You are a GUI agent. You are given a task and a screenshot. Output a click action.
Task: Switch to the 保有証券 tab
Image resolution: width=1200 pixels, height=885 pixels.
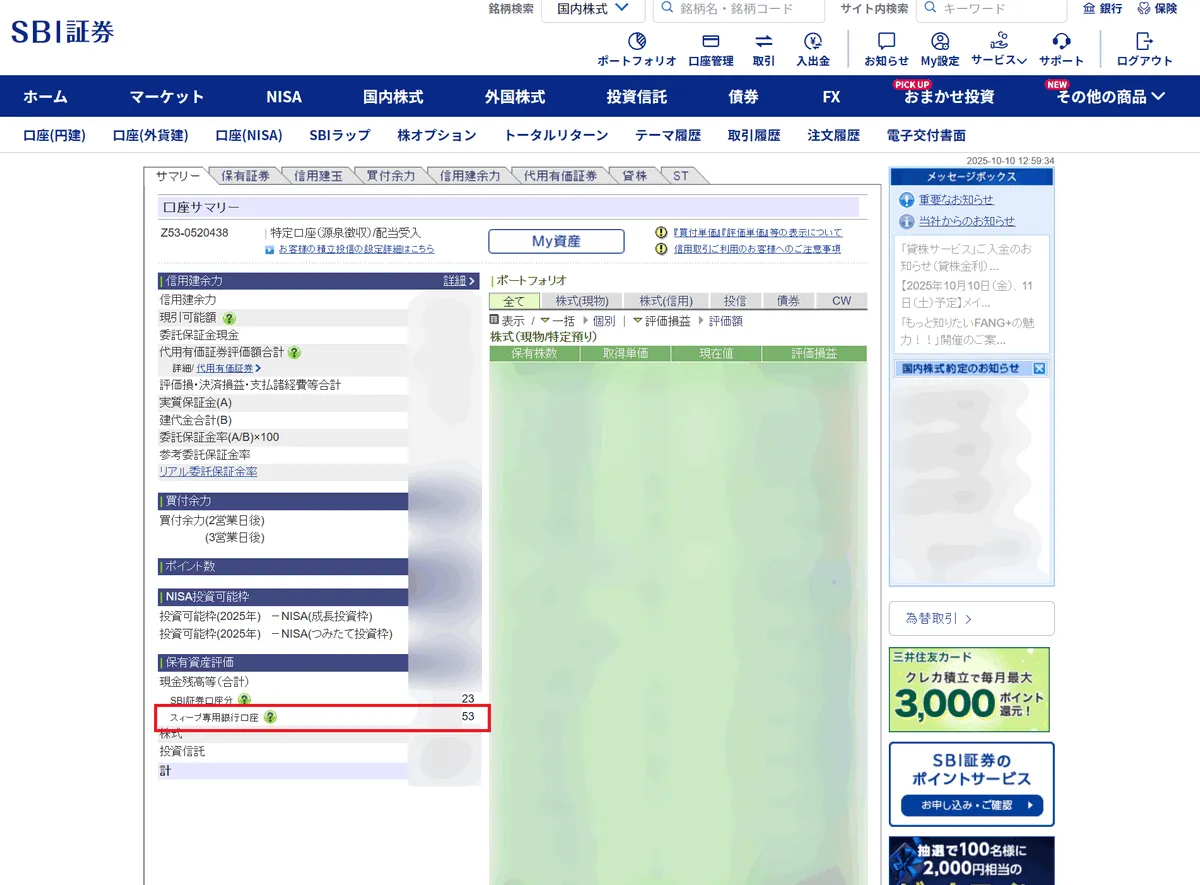(x=245, y=176)
